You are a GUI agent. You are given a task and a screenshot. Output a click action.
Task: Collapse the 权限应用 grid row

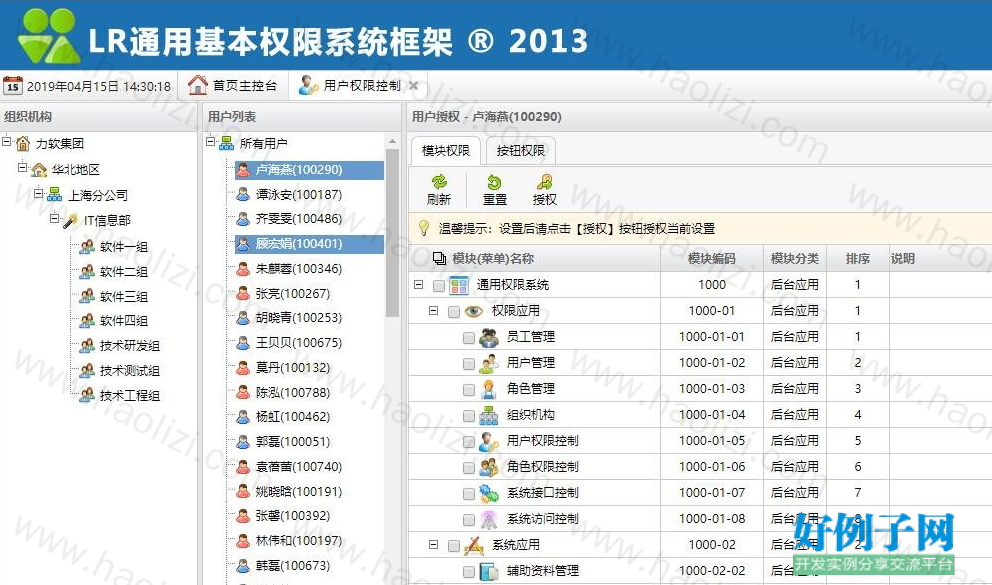[433, 311]
